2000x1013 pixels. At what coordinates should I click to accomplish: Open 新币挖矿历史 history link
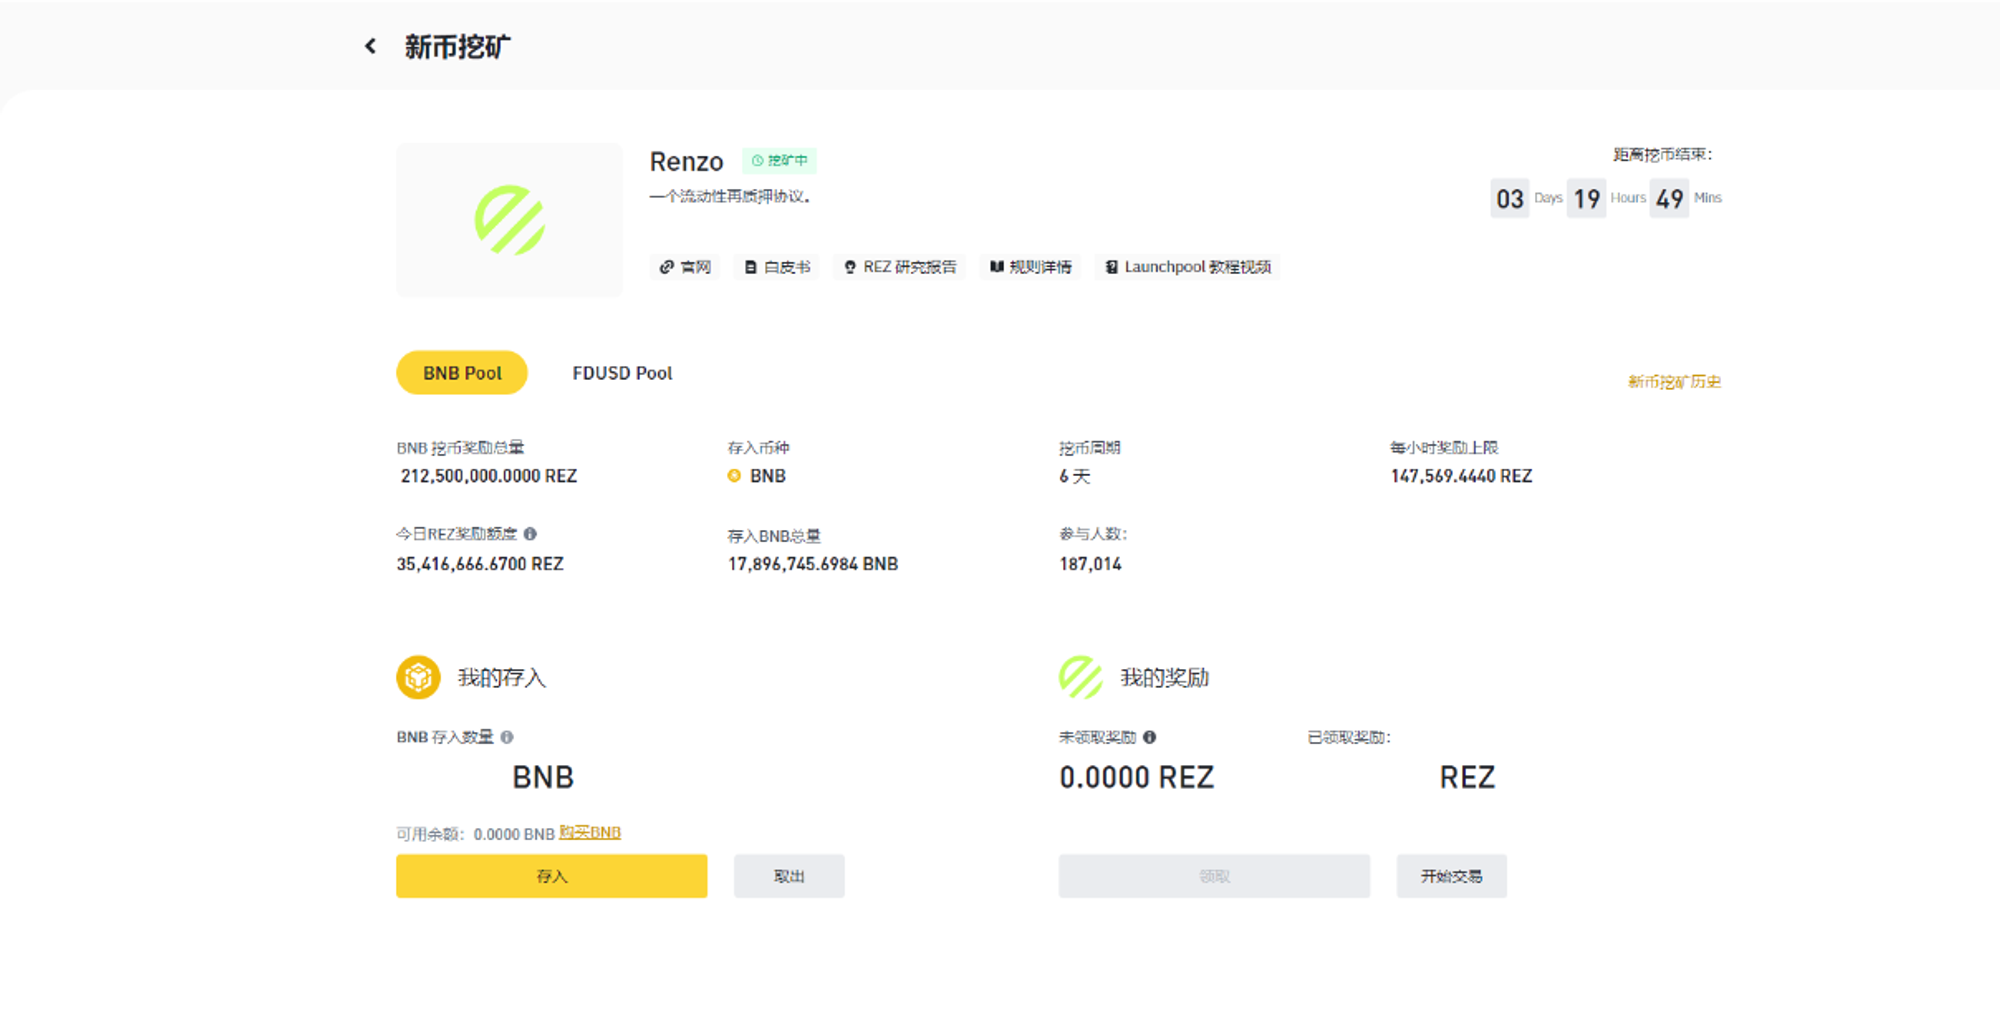pyautogui.click(x=1674, y=382)
